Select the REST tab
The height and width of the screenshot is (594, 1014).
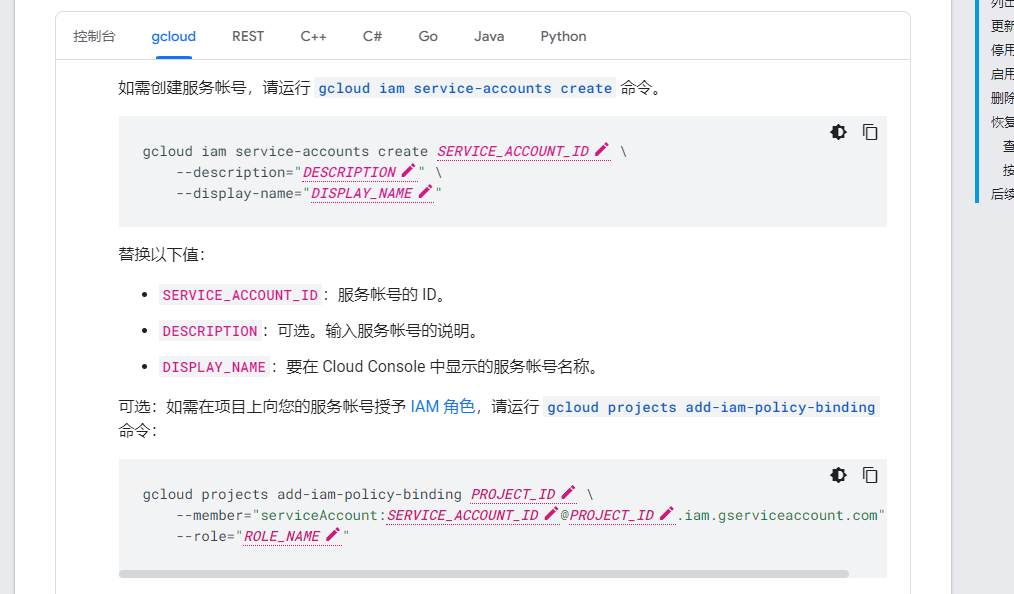248,36
